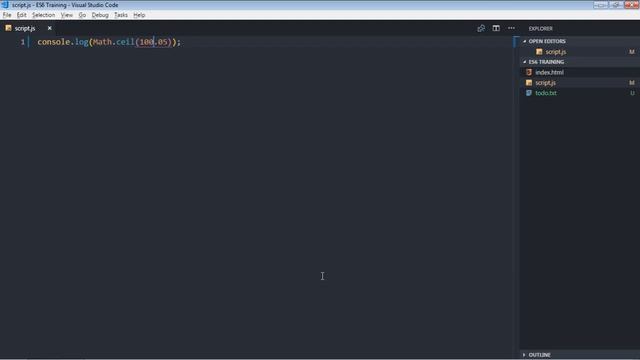Open the Debug menu

click(100, 15)
